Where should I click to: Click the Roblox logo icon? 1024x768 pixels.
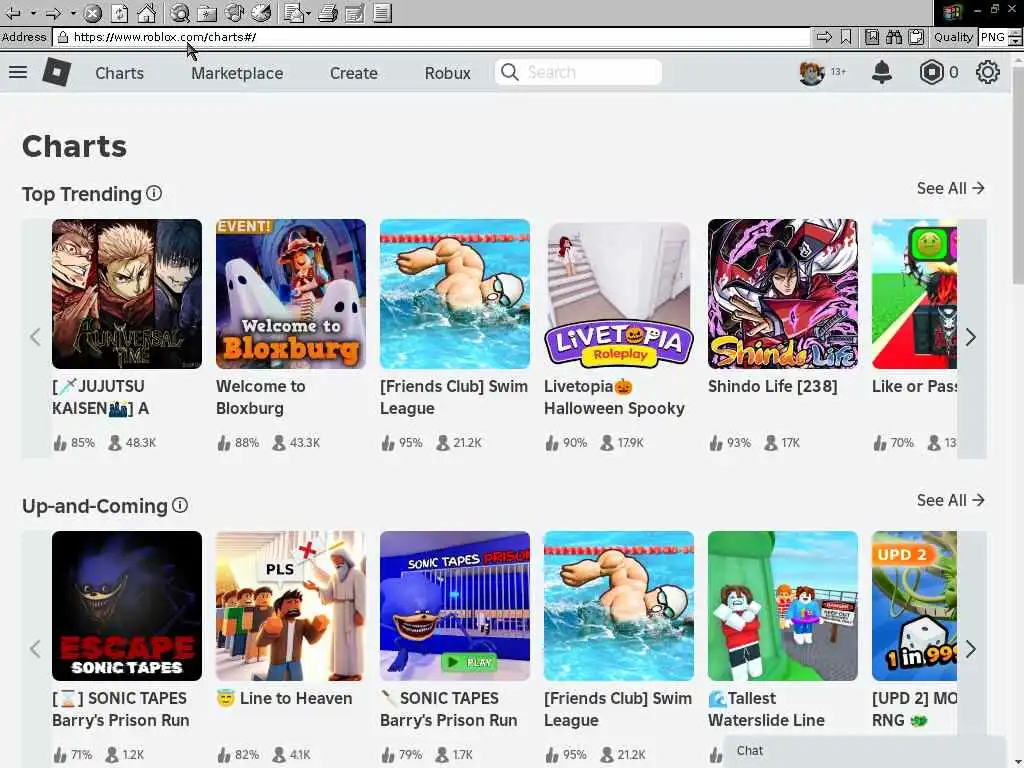pos(57,72)
